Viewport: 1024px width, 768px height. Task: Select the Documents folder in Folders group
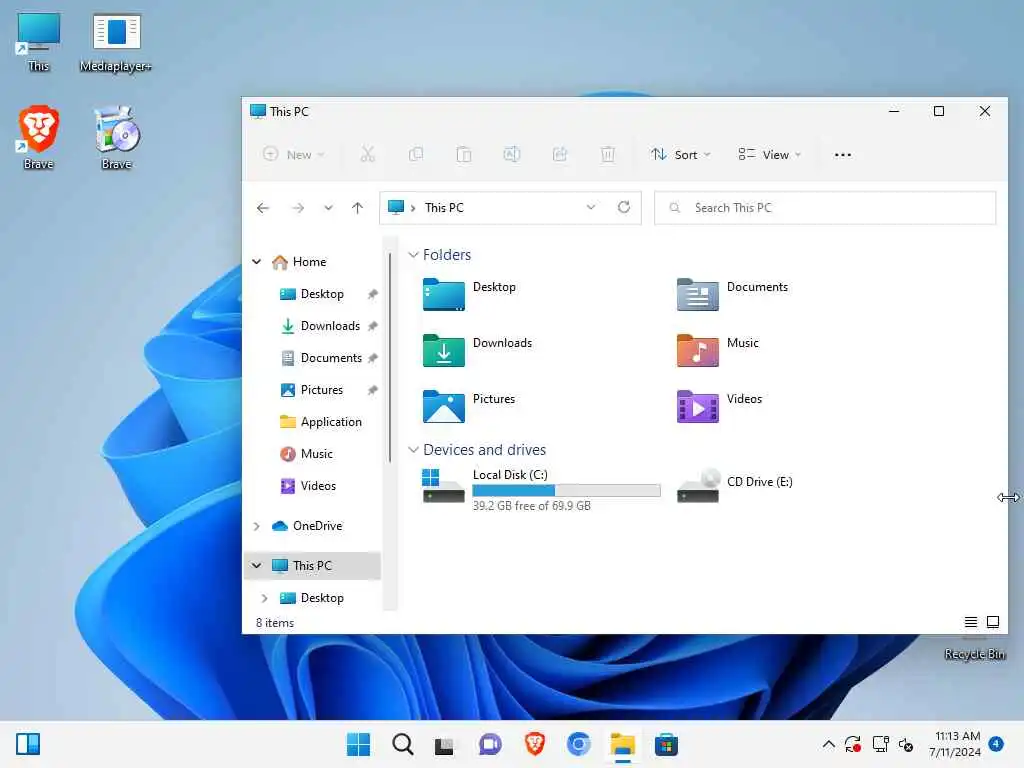pos(733,295)
